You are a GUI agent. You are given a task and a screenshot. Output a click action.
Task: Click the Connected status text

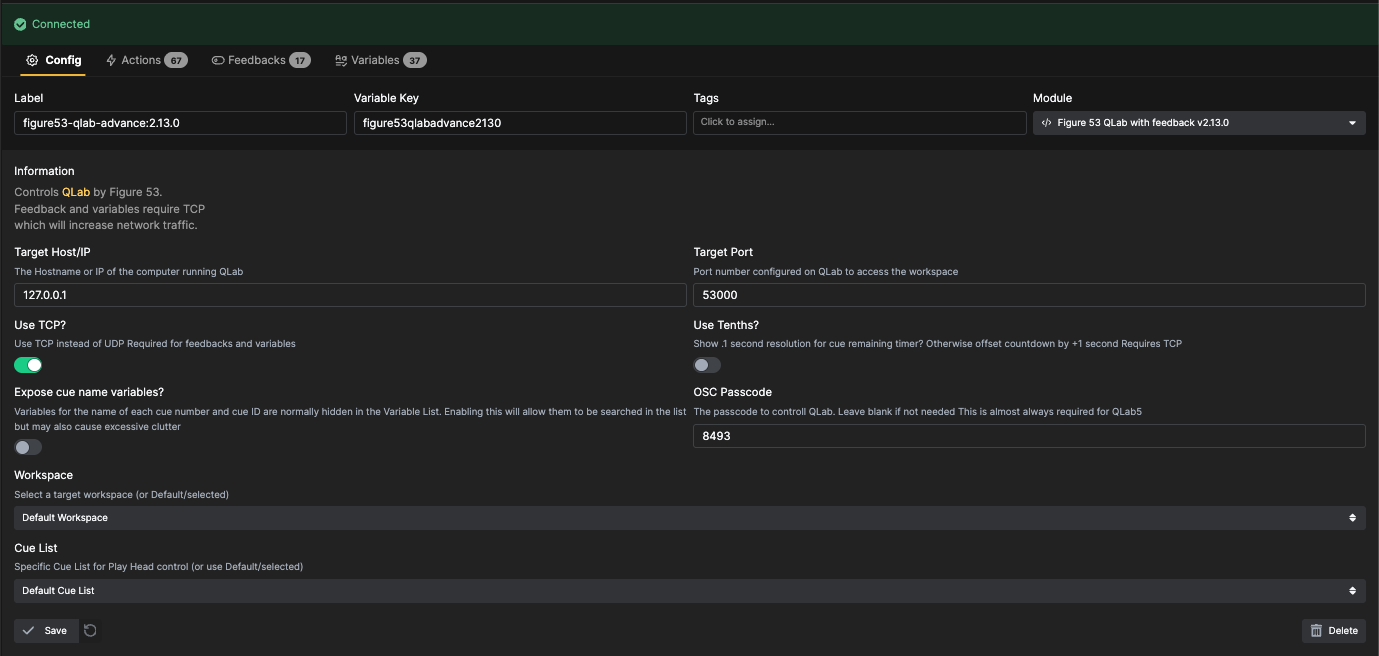pos(61,24)
